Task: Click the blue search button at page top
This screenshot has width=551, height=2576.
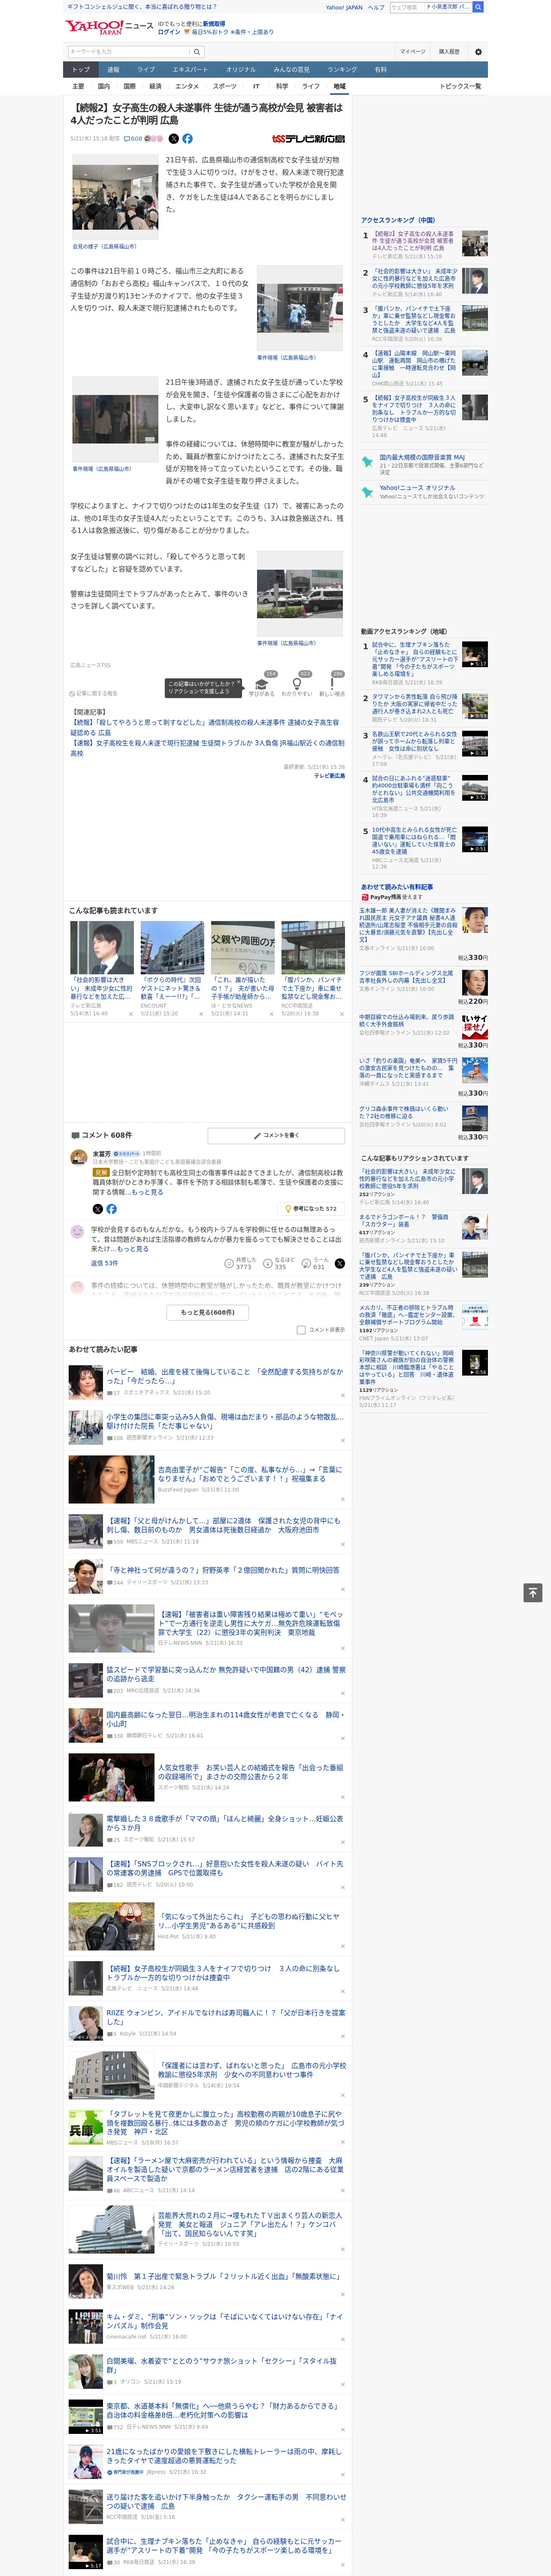Action: pos(478,7)
